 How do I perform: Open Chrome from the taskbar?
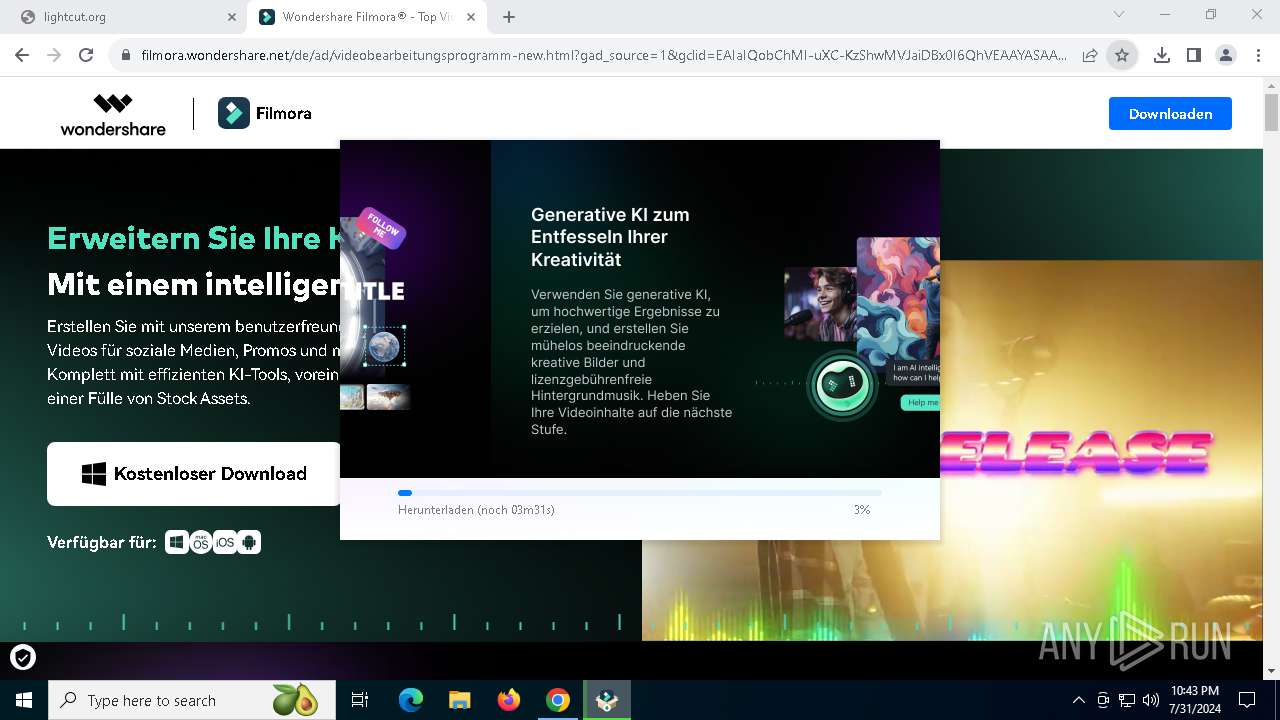tap(558, 700)
